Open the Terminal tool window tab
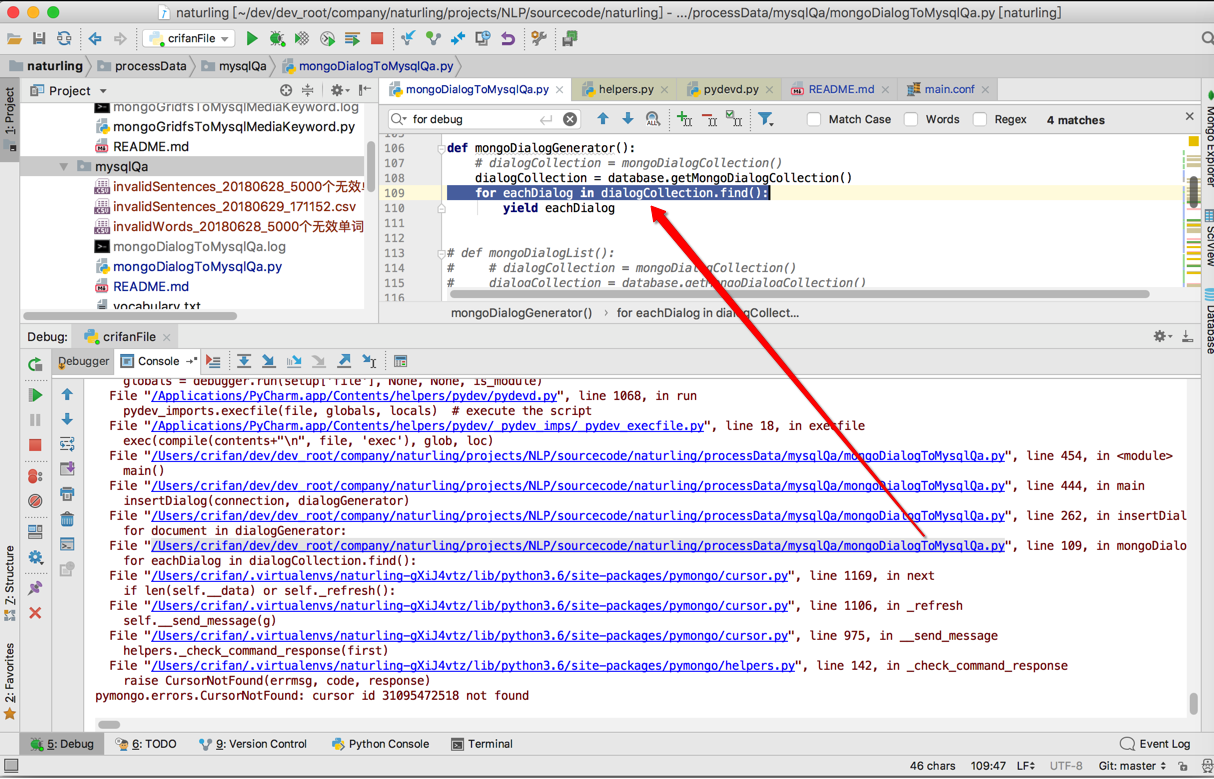The width and height of the screenshot is (1214, 779). [x=482, y=744]
